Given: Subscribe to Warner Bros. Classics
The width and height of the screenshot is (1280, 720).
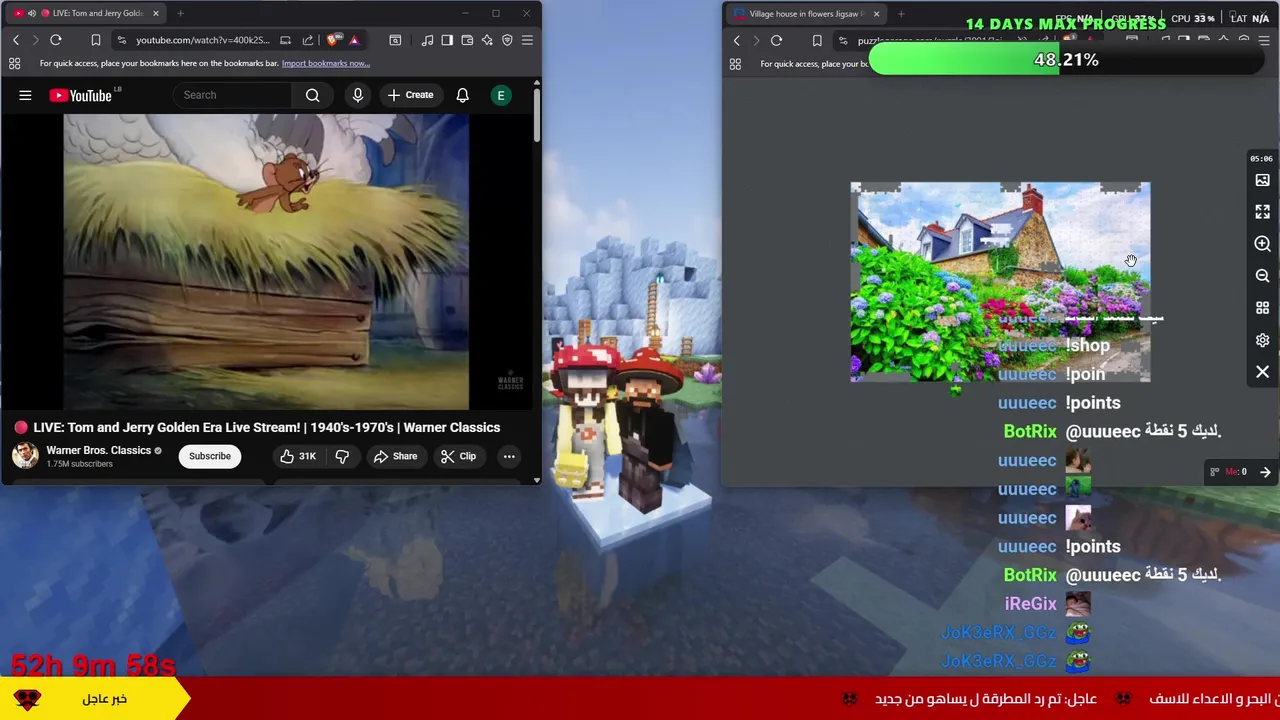Looking at the screenshot, I should tap(210, 456).
